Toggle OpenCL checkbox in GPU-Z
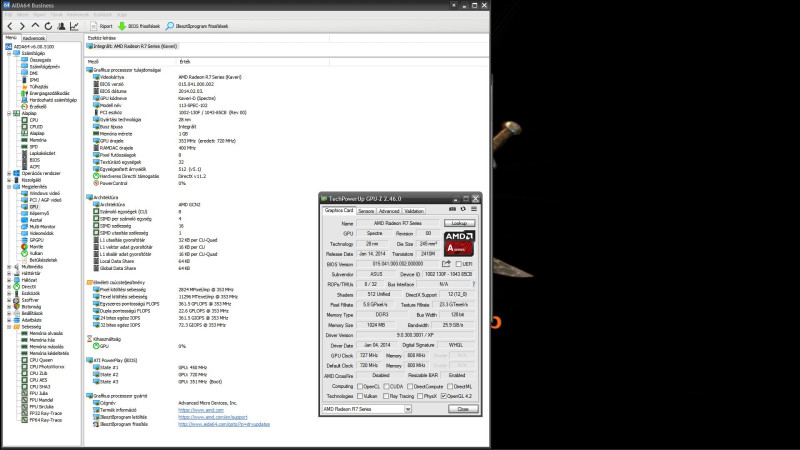 pos(360,386)
